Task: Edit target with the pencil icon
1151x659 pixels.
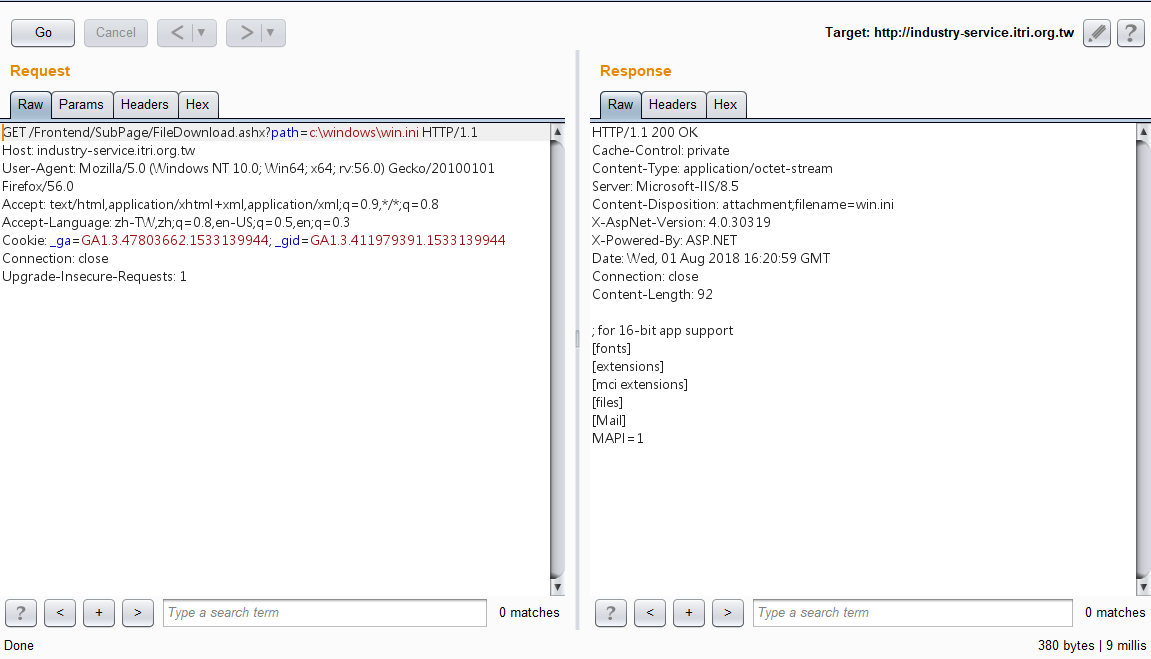Action: coord(1097,33)
